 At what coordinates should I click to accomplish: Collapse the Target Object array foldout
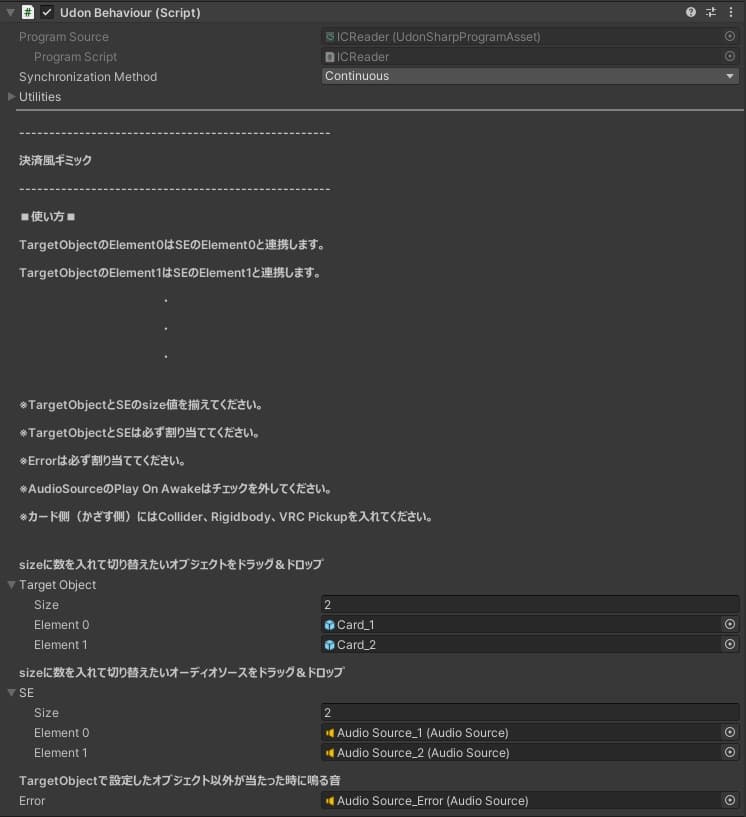[11, 585]
